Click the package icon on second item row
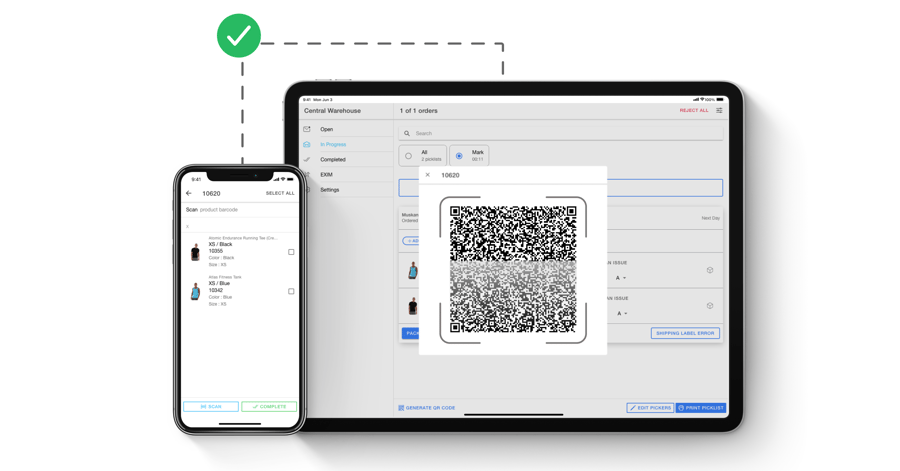Image resolution: width=900 pixels, height=471 pixels. tap(710, 306)
